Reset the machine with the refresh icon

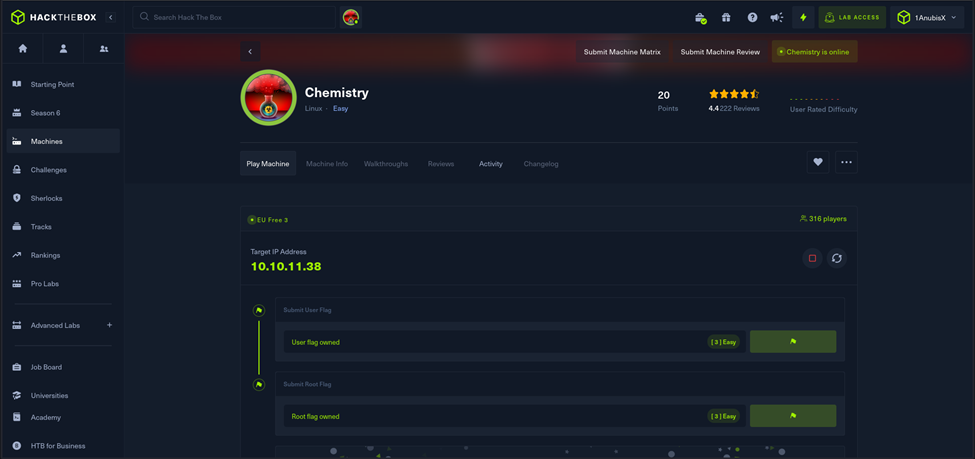(836, 258)
